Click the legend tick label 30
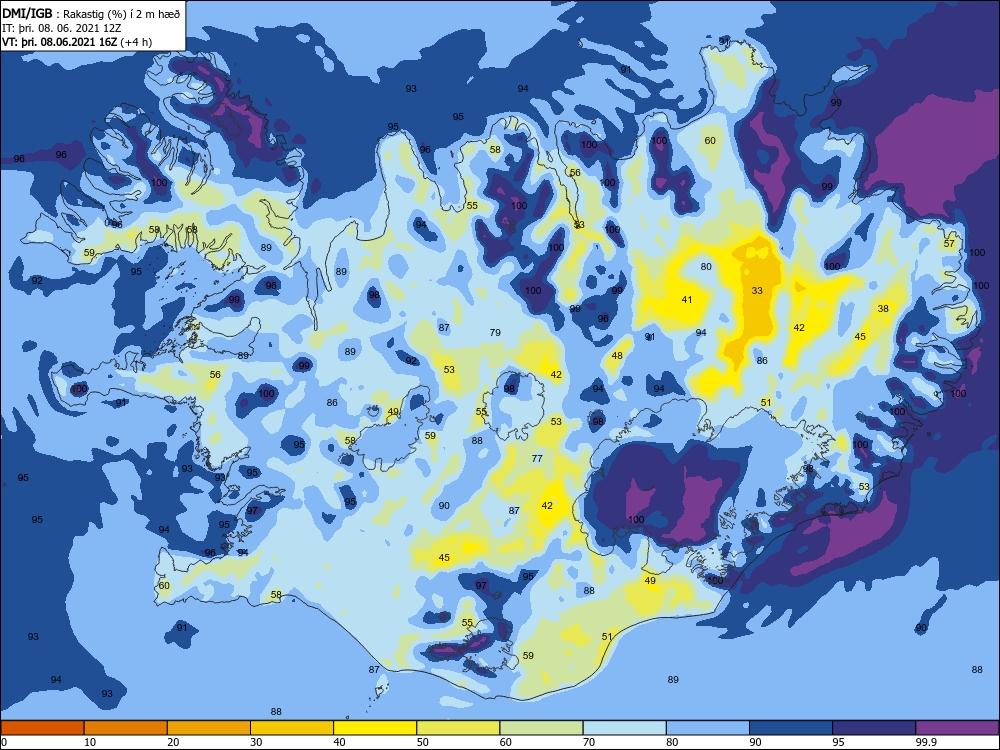1000x750 pixels. click(256, 742)
